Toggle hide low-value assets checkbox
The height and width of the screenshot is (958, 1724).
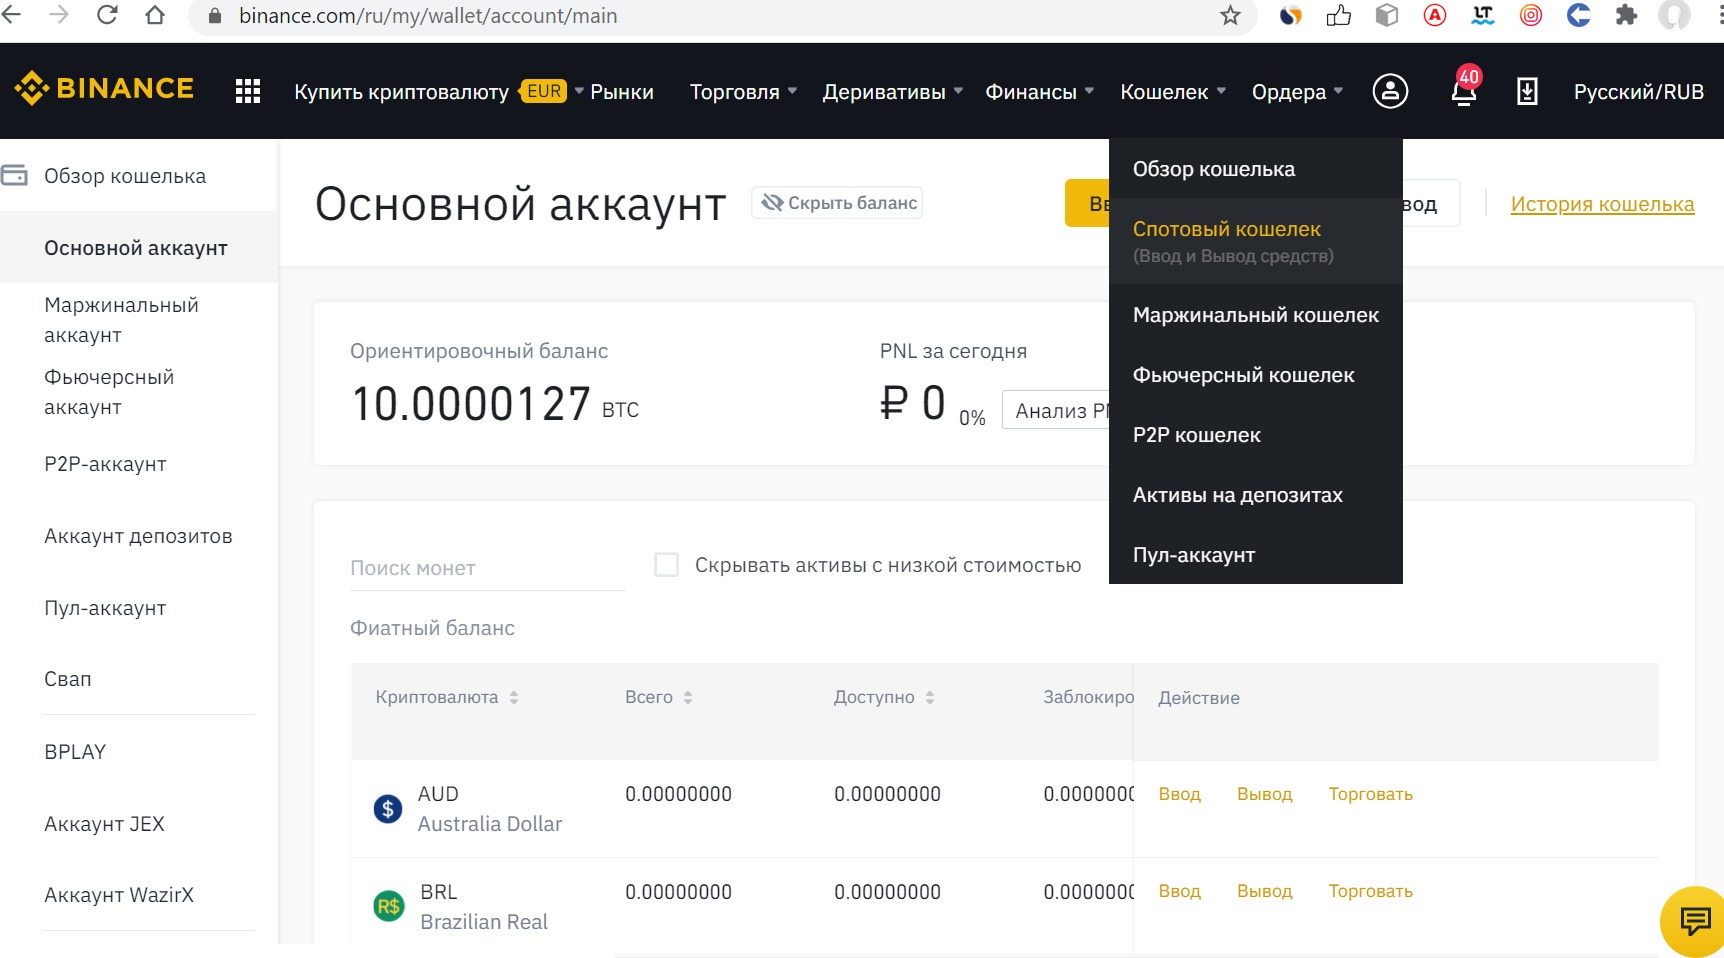(x=666, y=565)
